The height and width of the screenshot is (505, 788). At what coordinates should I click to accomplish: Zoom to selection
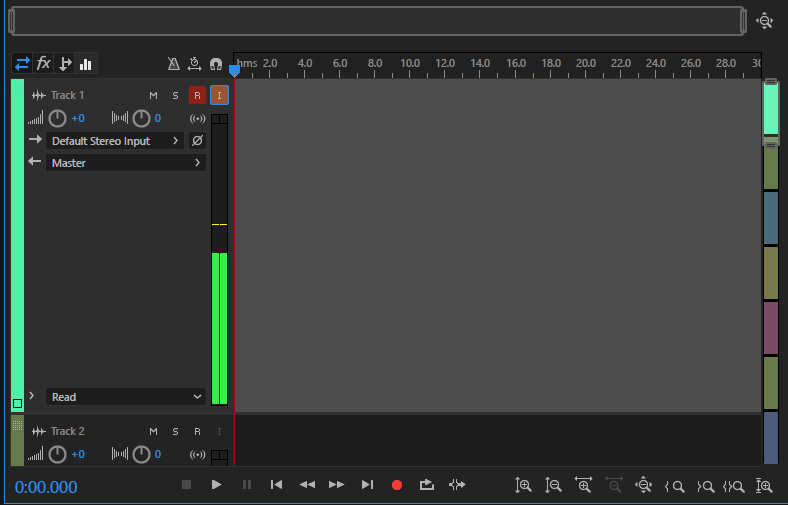[x=734, y=486]
